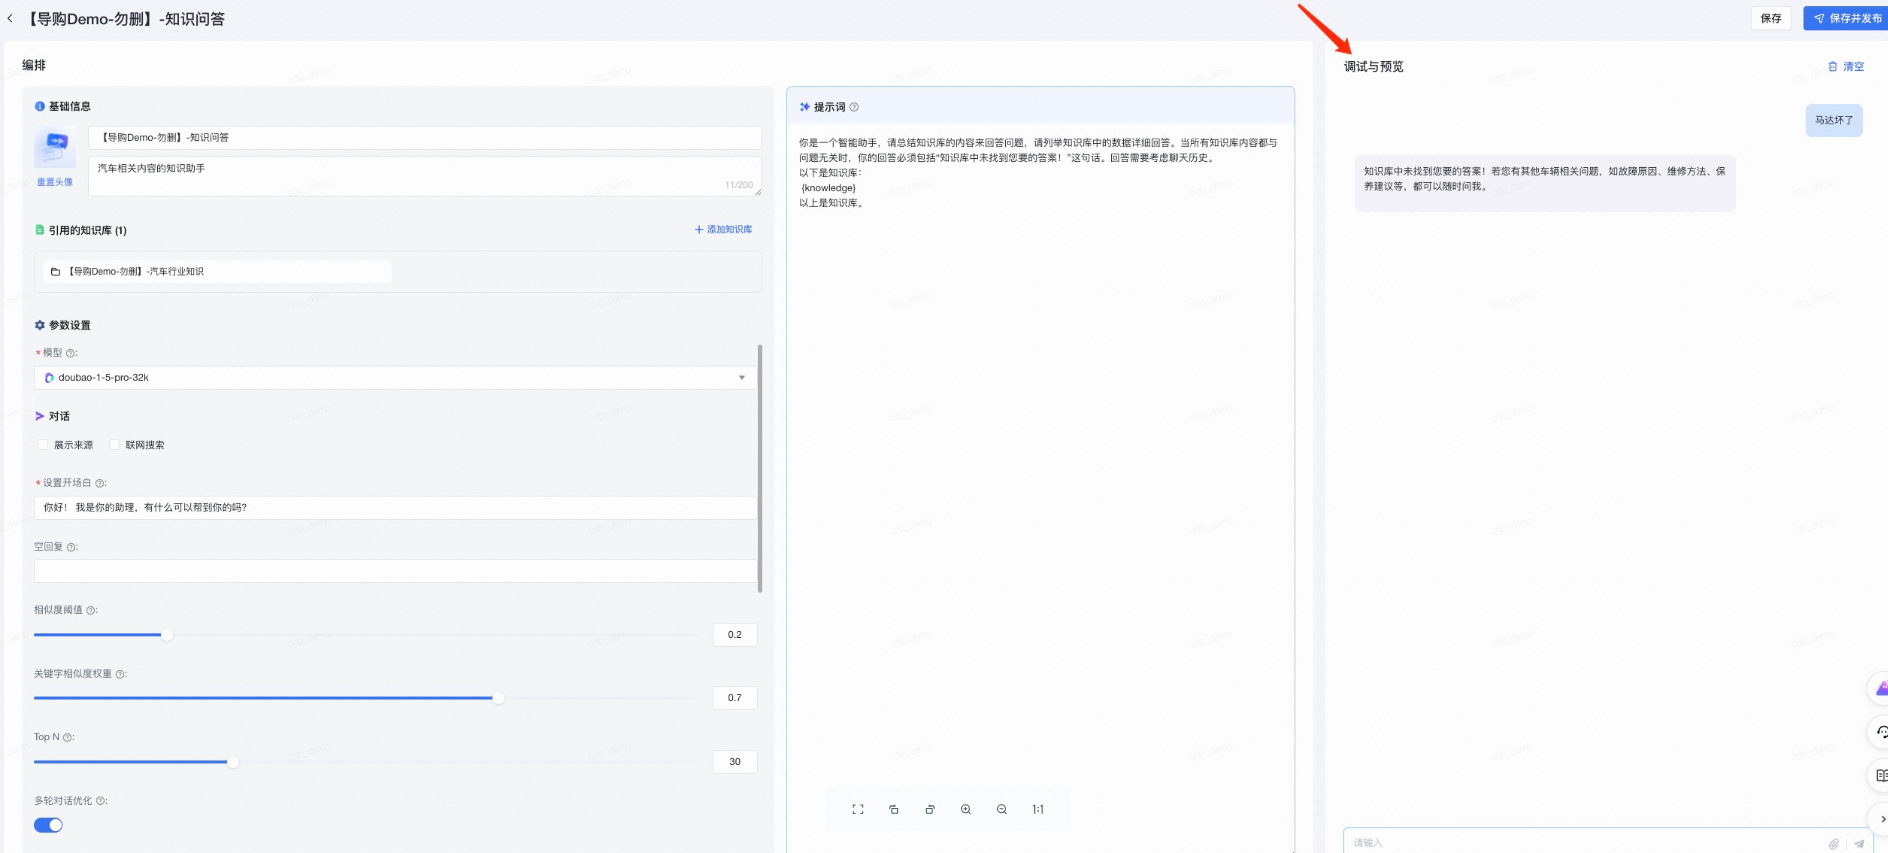The image size is (1888, 853).
Task: Click the 请输入 chat input box
Action: (1585, 843)
